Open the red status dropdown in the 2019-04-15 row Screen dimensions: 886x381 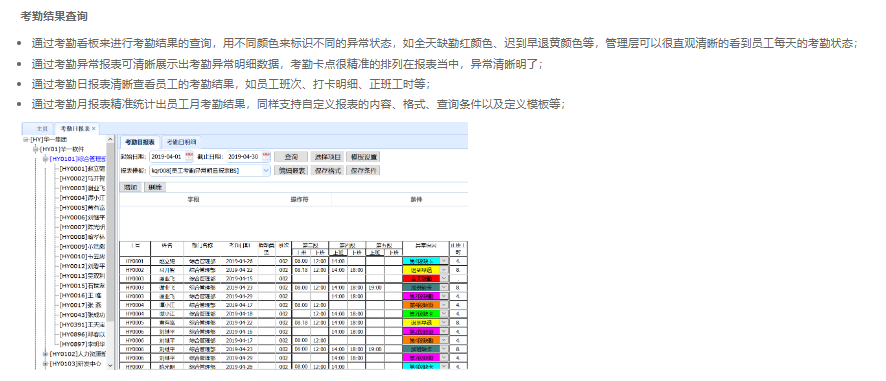pyautogui.click(x=444, y=279)
